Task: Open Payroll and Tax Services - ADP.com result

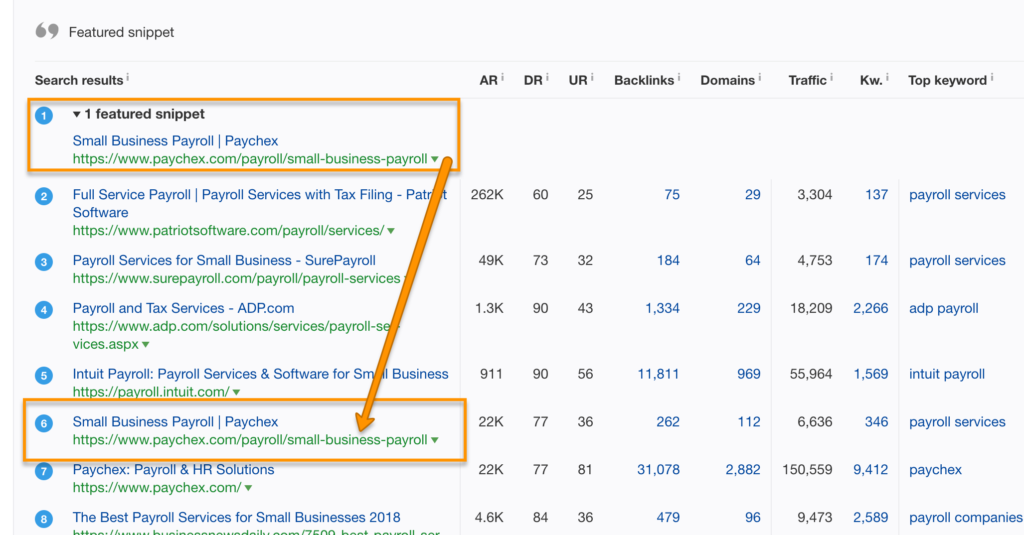Action: [184, 308]
